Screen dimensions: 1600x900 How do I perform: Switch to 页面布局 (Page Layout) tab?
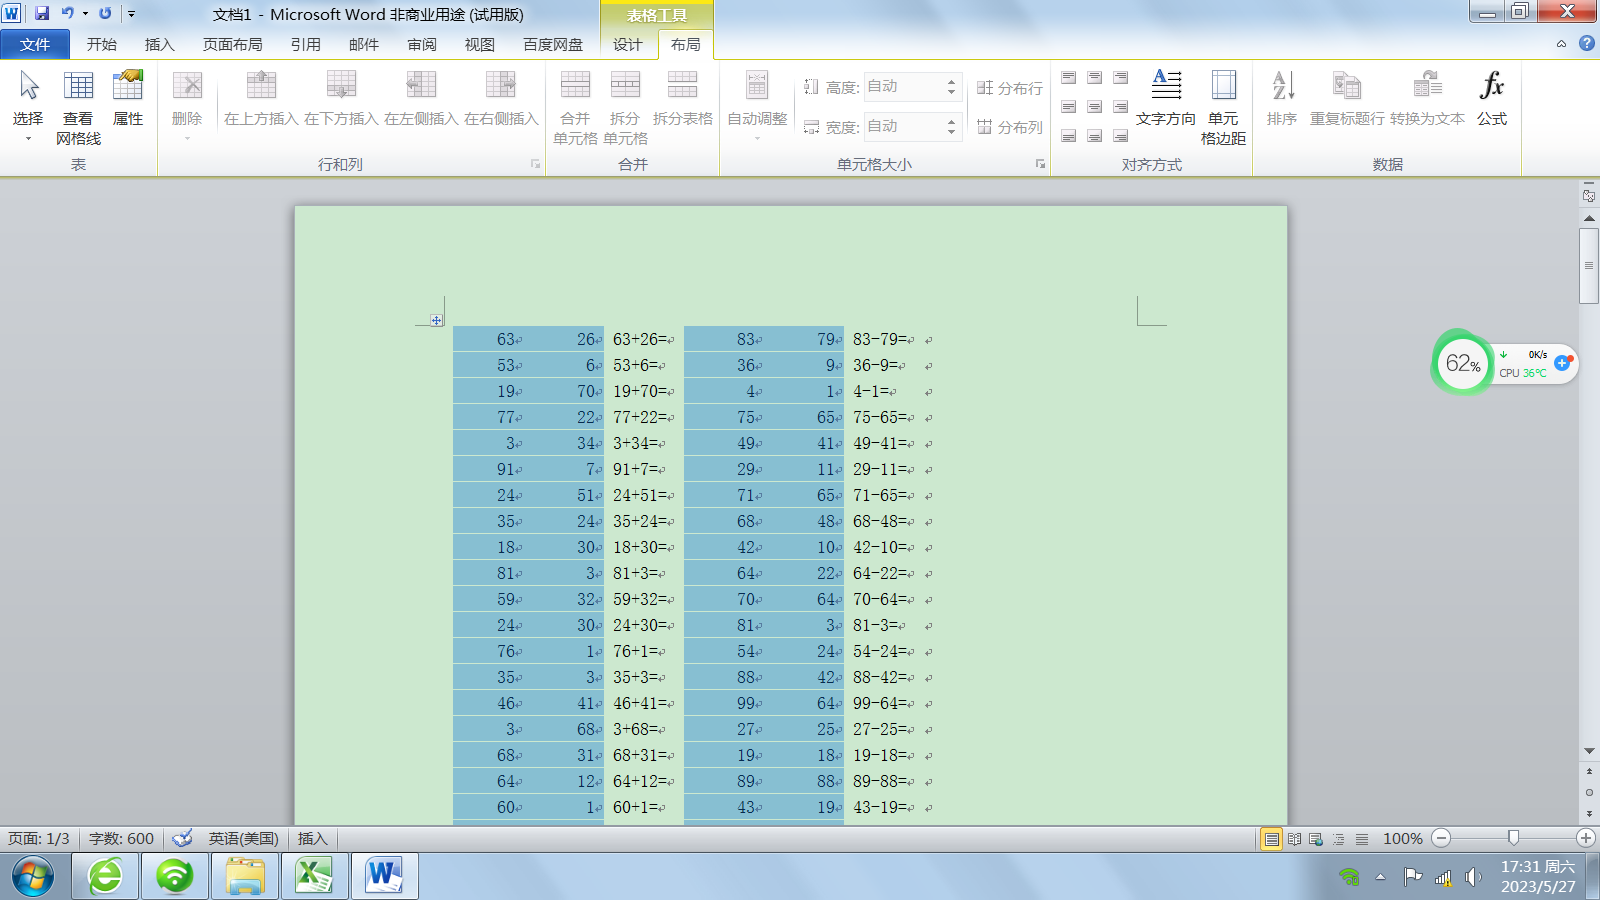(233, 44)
